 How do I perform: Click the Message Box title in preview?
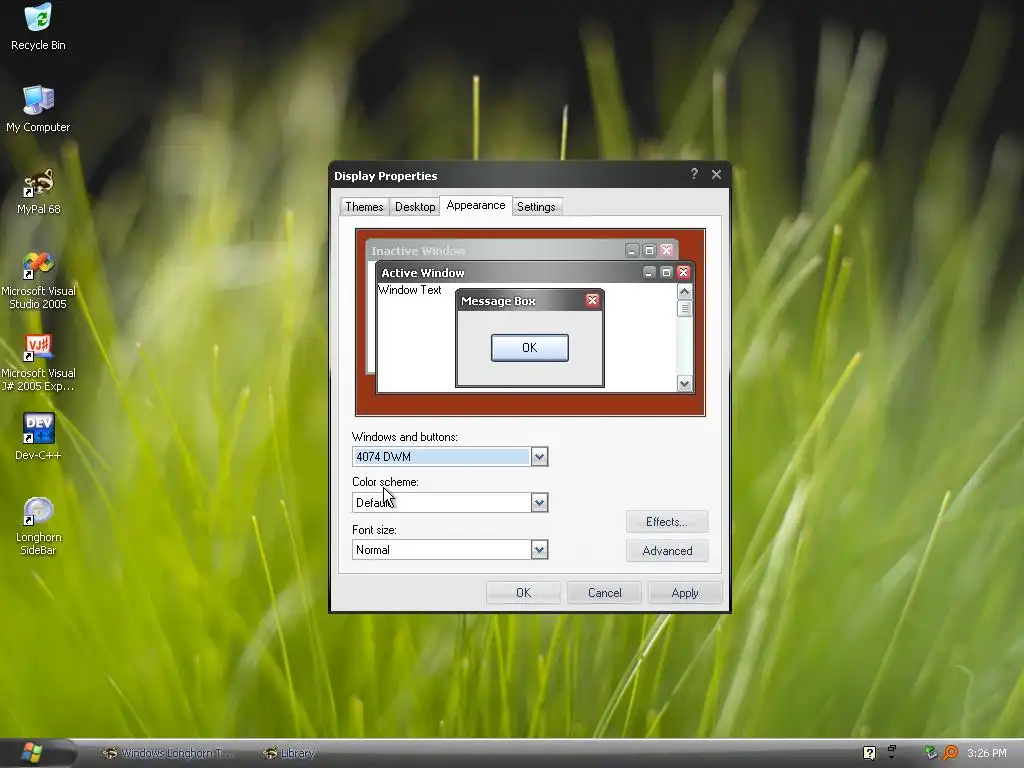pyautogui.click(x=498, y=301)
